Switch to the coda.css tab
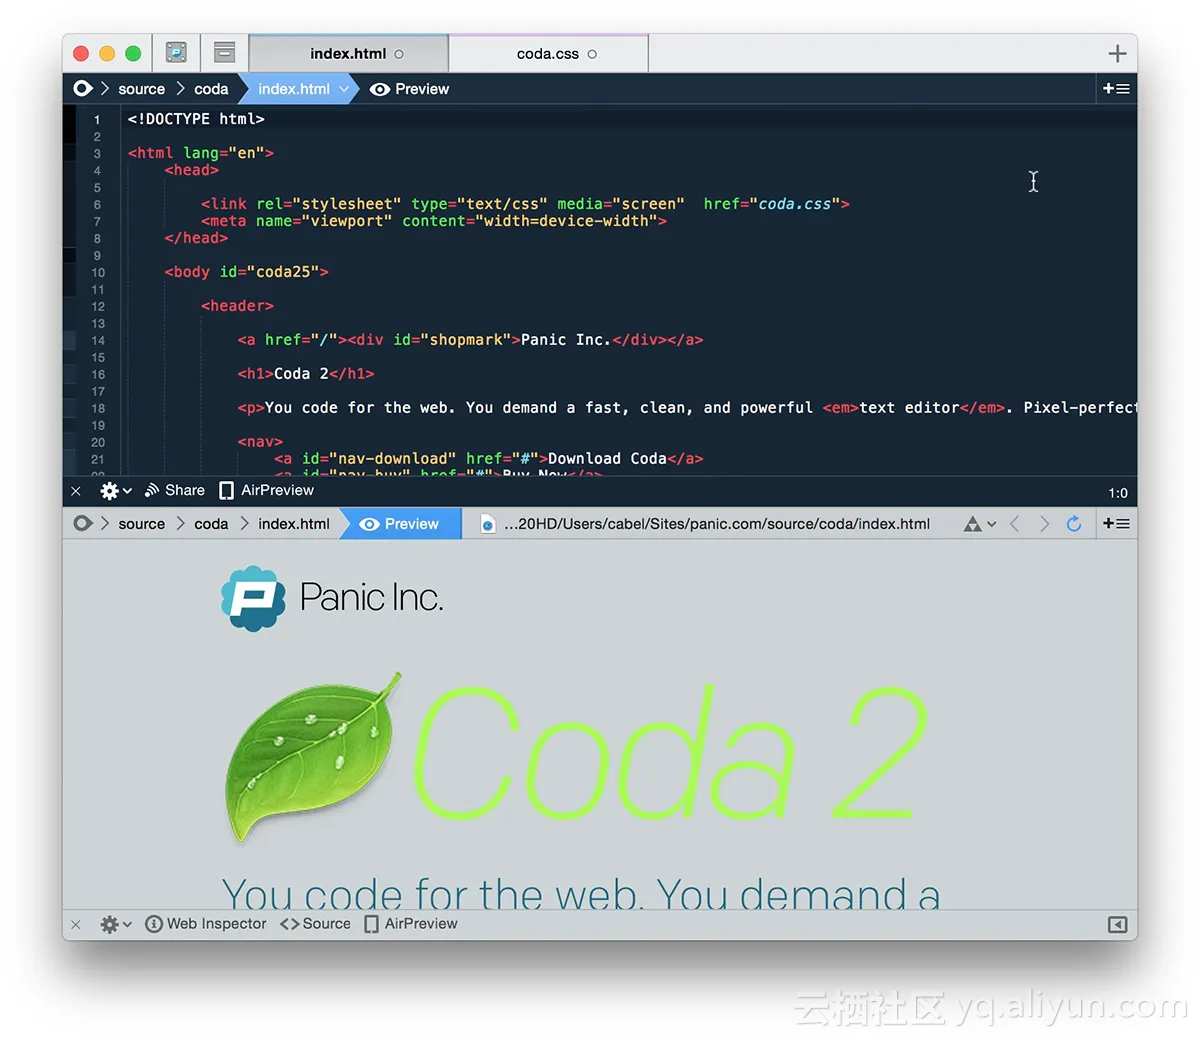The image size is (1200, 1037). click(x=548, y=54)
